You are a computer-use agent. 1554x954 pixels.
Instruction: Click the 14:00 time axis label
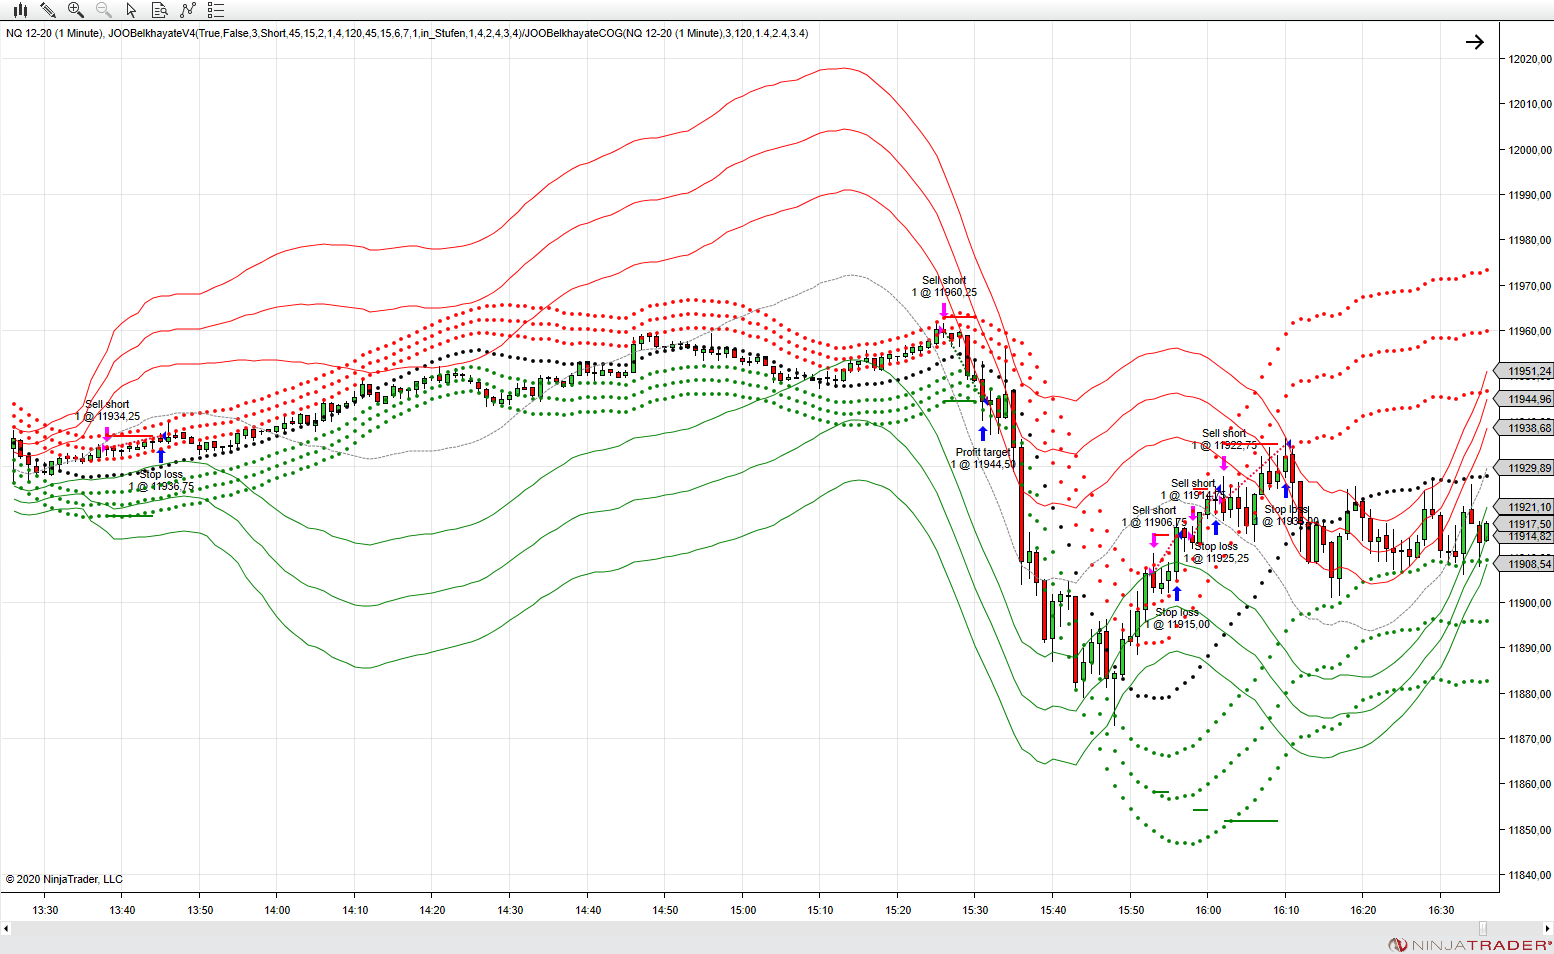coord(277,910)
